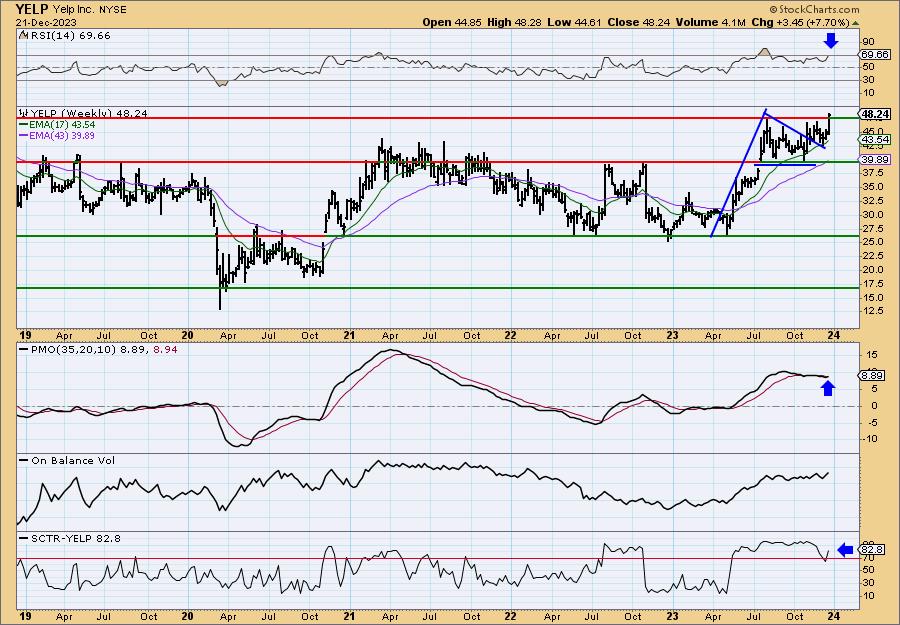Click the 32.5 price axis label
The height and width of the screenshot is (625, 900).
coord(872,201)
